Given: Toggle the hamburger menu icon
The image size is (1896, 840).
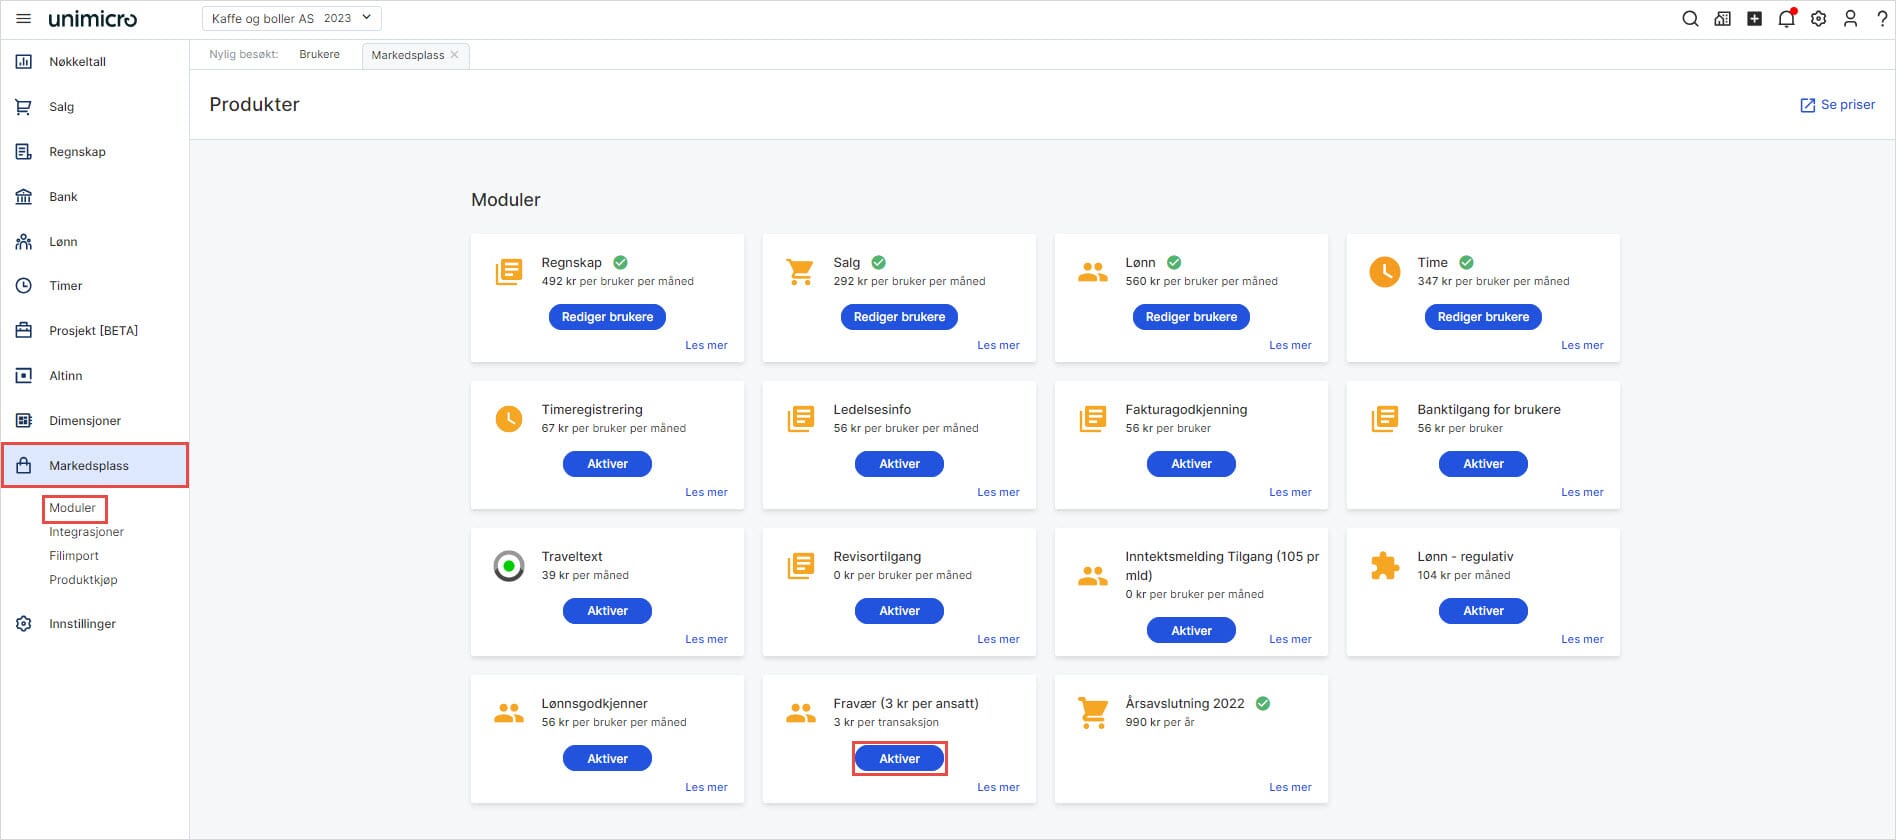Looking at the screenshot, I should (23, 19).
